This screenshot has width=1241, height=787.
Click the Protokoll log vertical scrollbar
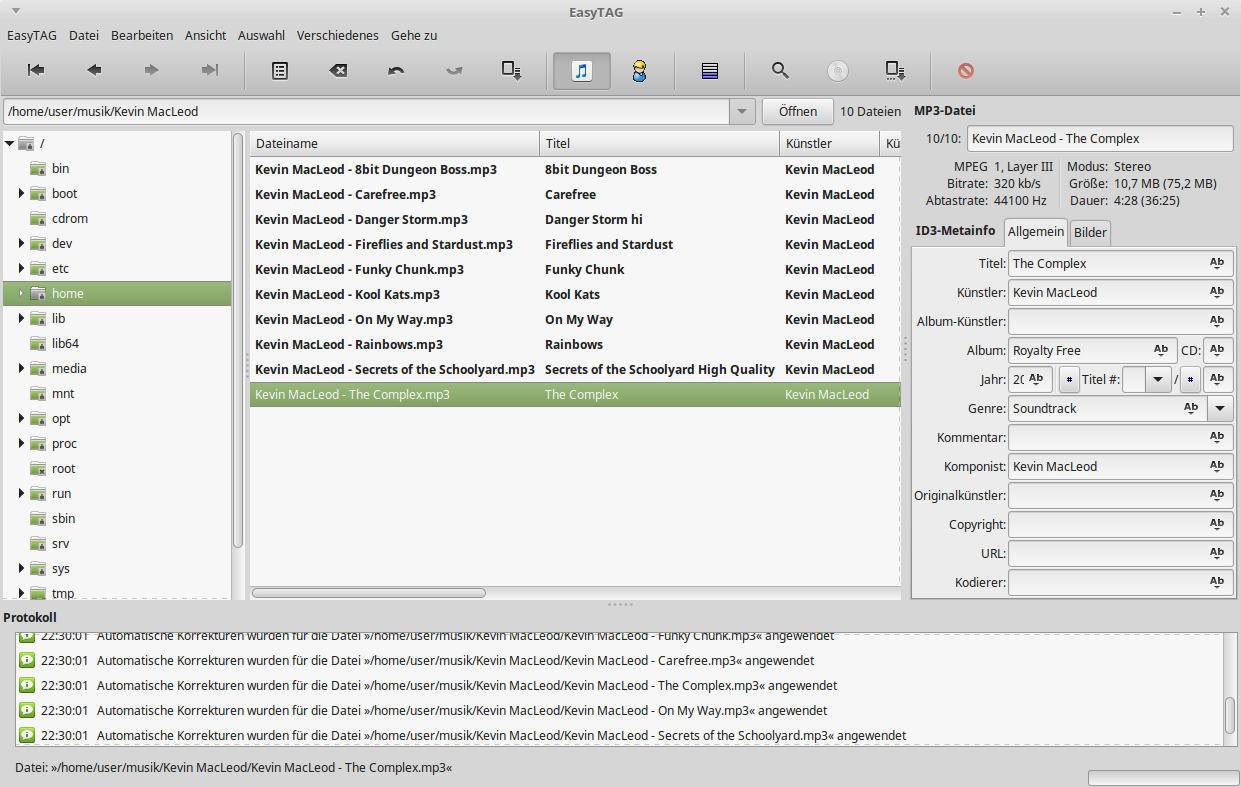click(1230, 715)
